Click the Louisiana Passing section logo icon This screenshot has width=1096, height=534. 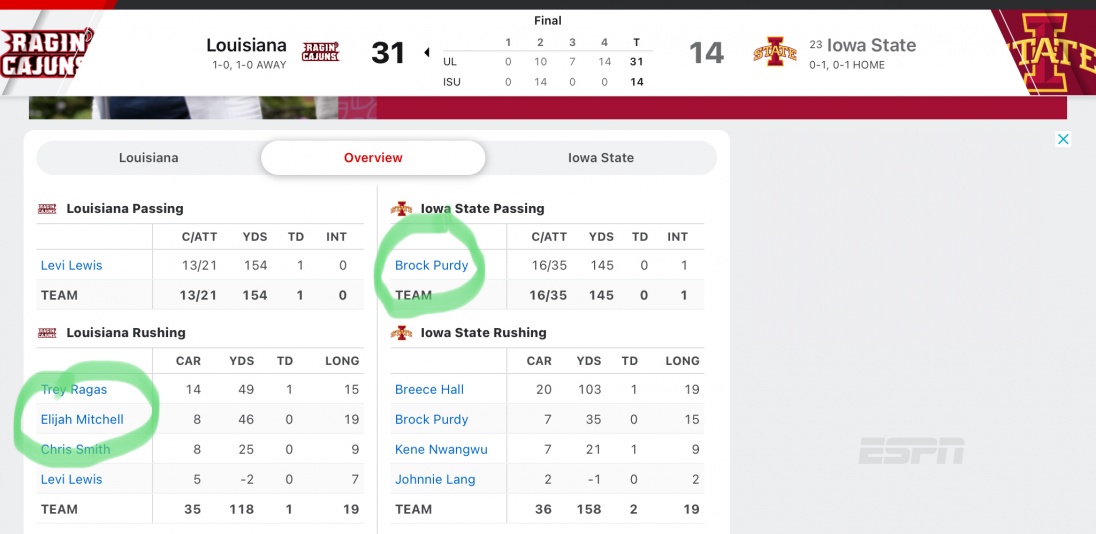tap(47, 209)
